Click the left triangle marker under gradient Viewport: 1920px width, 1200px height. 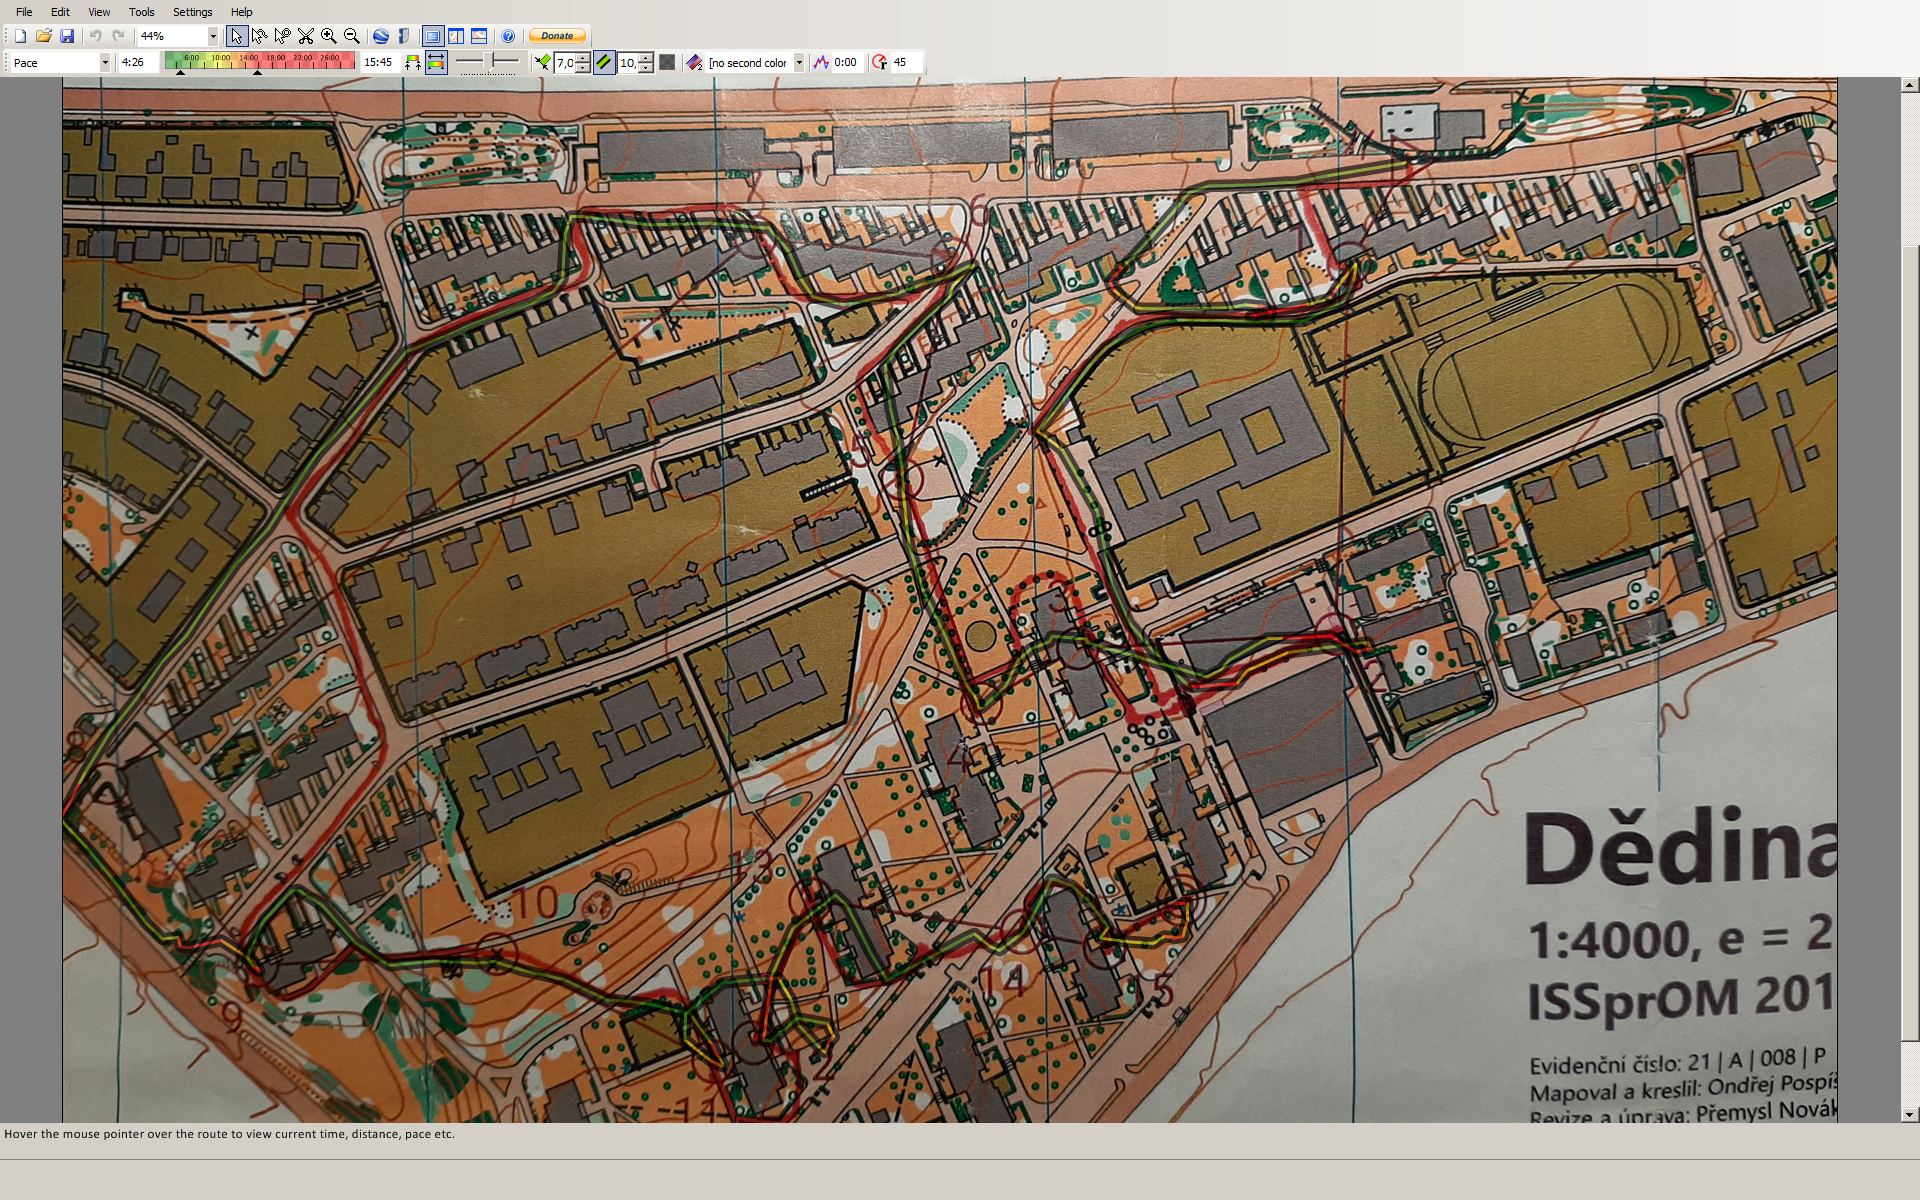point(181,72)
